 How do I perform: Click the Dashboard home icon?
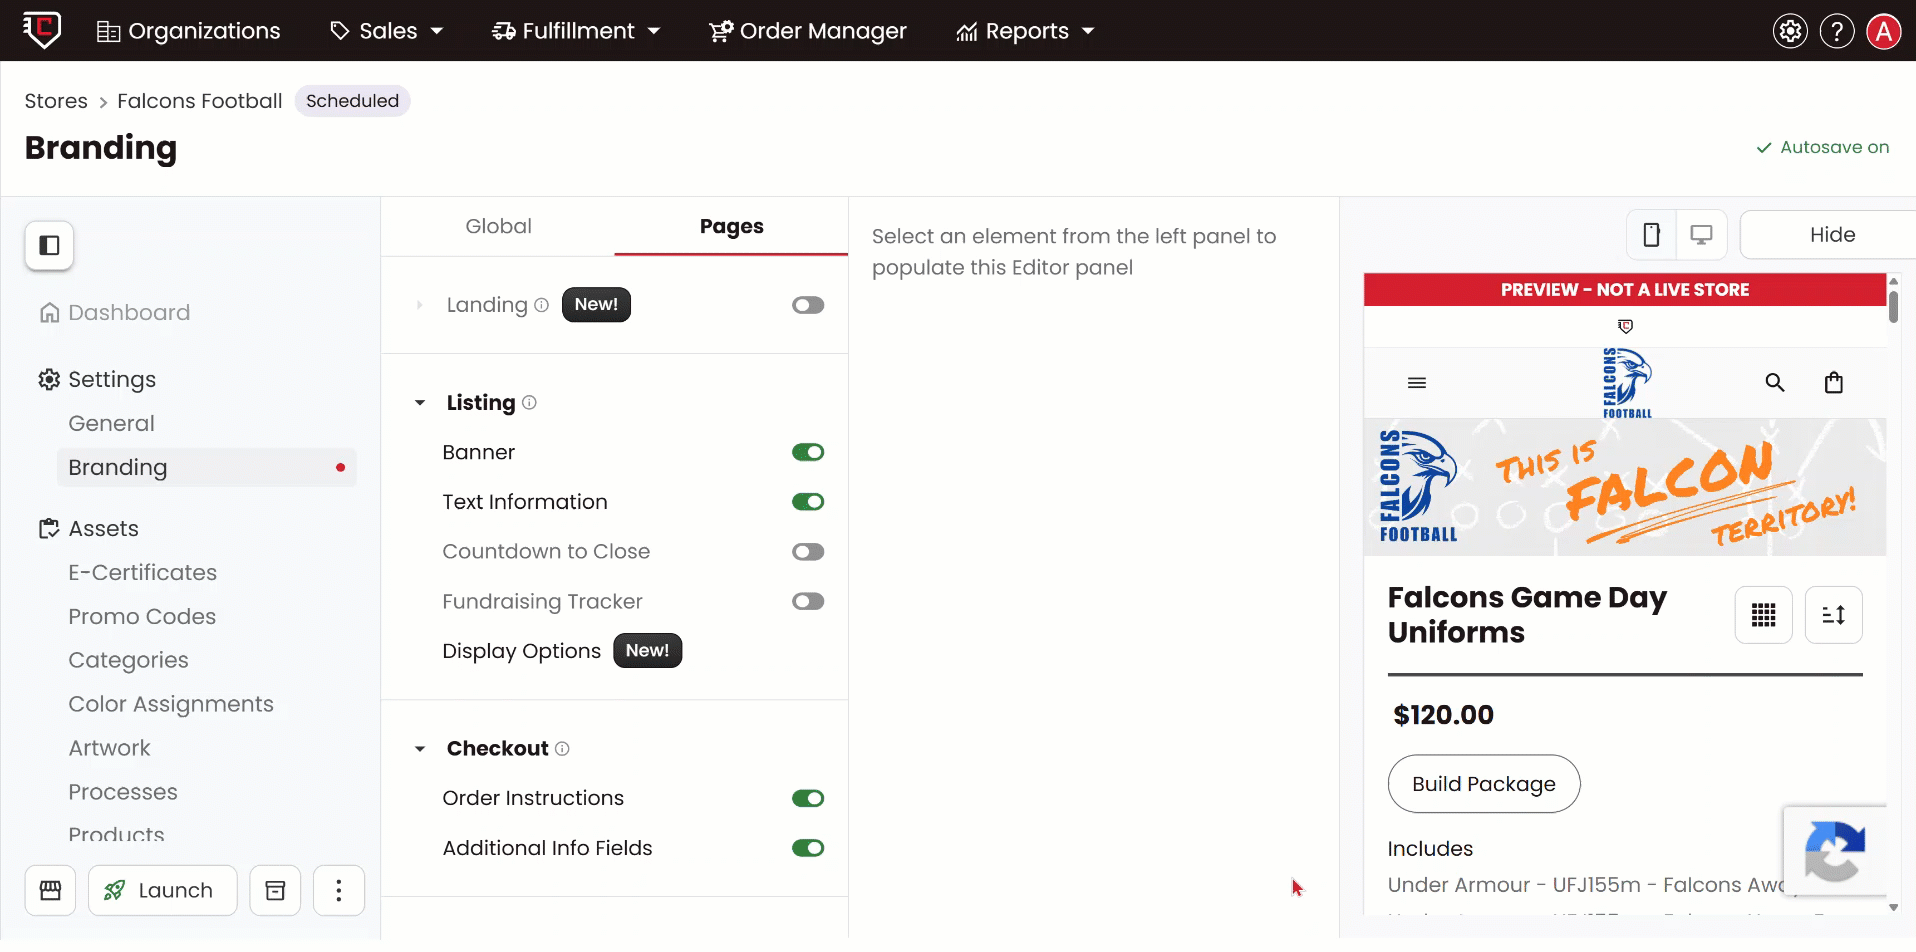coord(49,313)
